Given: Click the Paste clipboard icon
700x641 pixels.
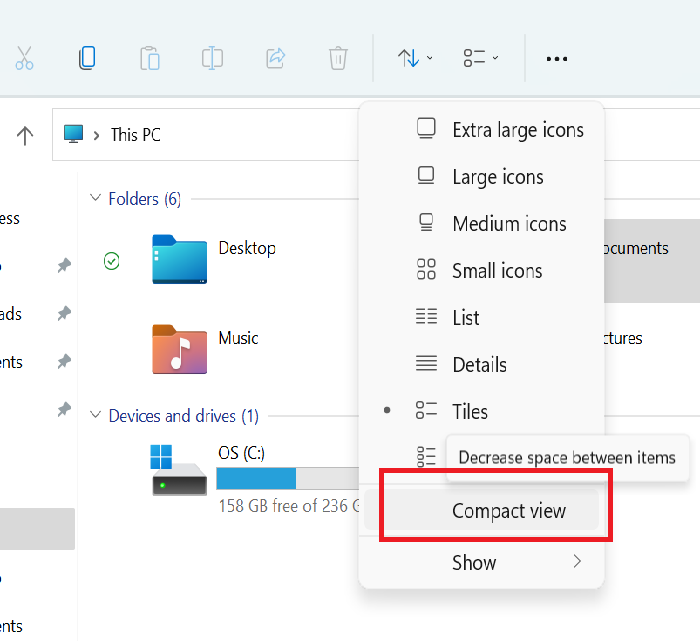Looking at the screenshot, I should 150,58.
